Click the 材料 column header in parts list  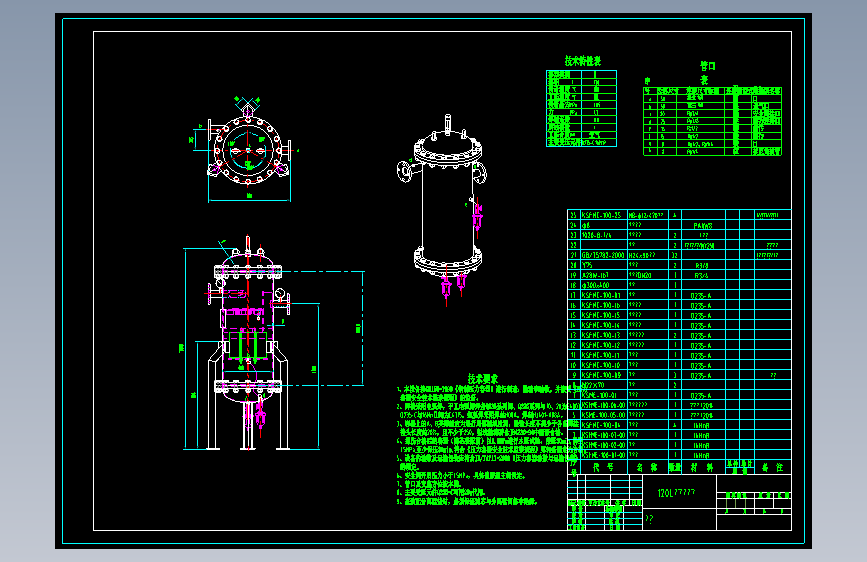(x=702, y=467)
